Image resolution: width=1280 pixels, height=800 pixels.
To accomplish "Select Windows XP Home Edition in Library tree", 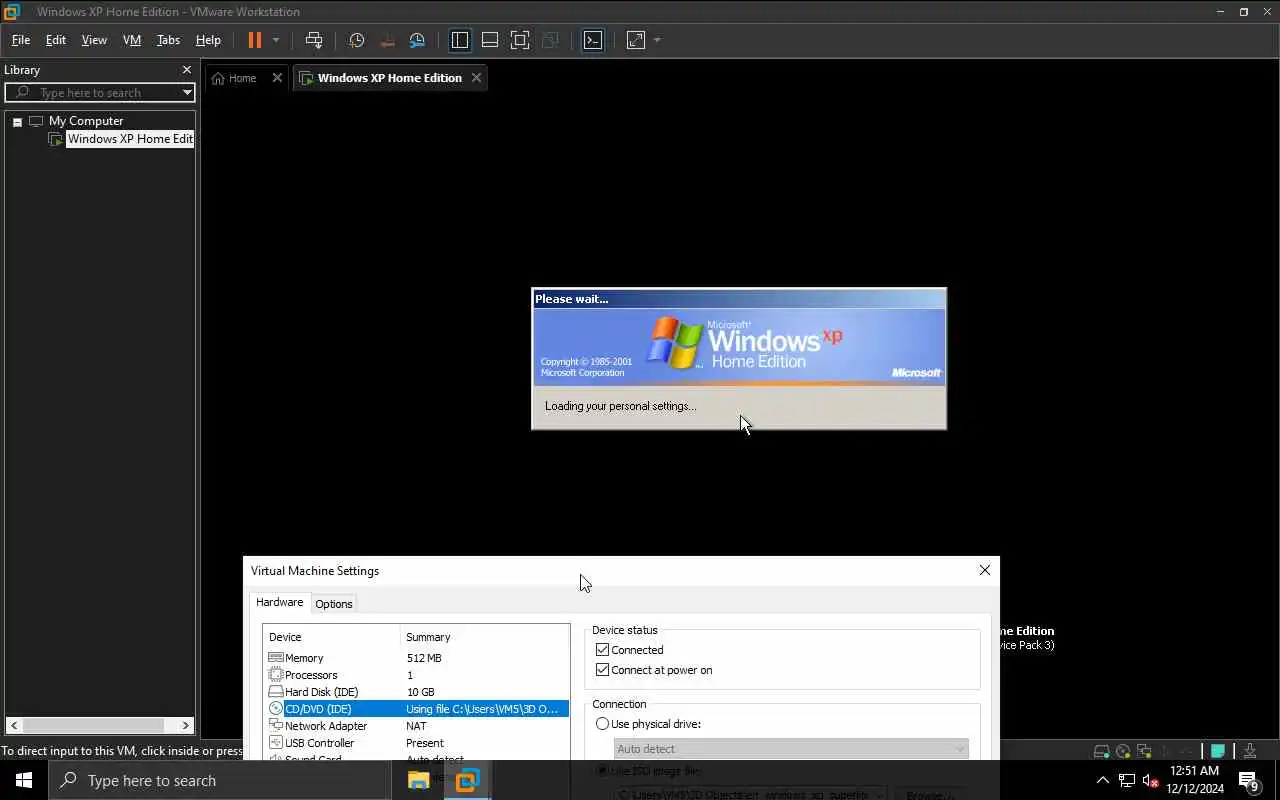I will coord(130,139).
